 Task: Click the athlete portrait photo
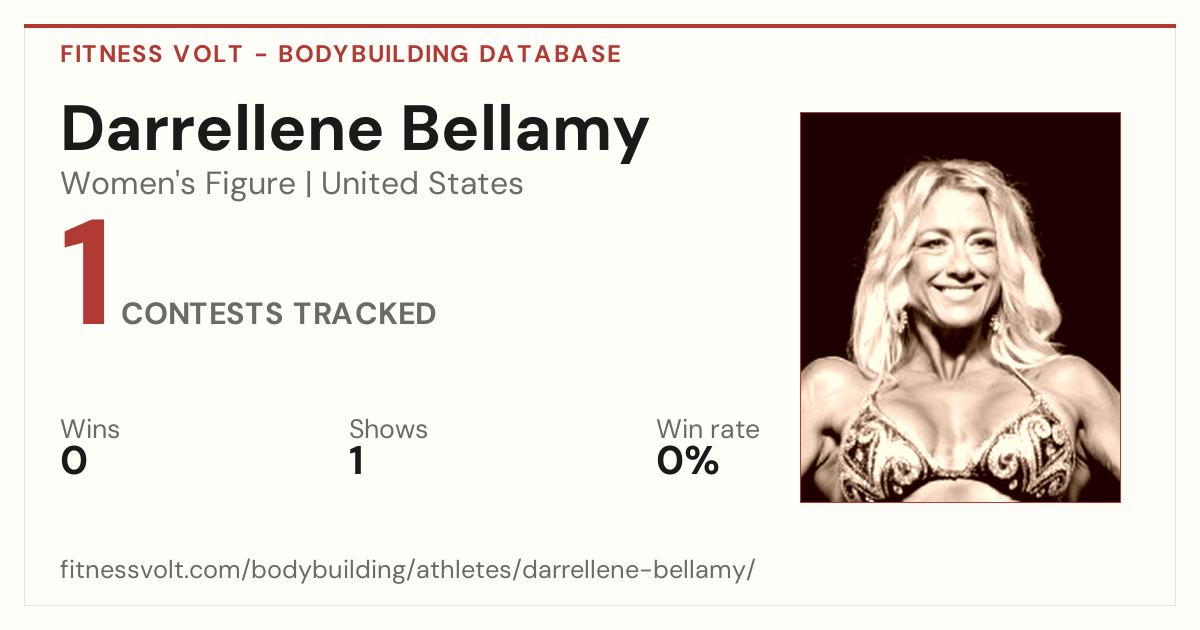[960, 307]
